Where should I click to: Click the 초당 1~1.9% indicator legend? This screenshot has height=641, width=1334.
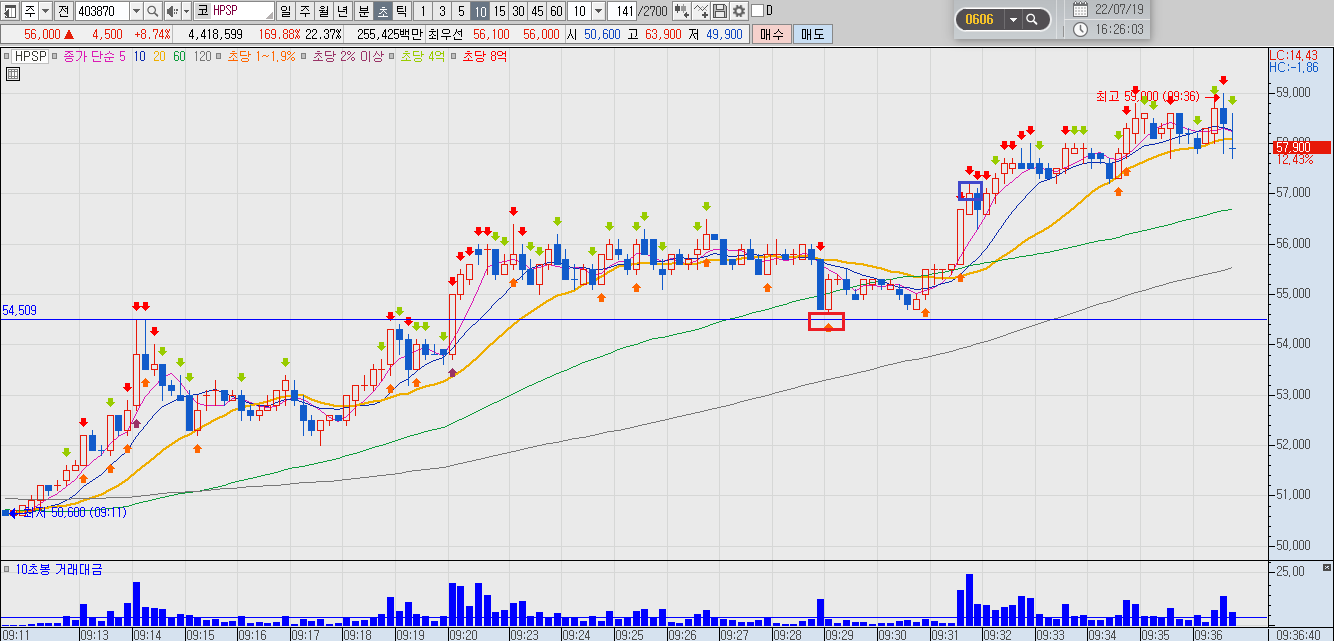261,56
